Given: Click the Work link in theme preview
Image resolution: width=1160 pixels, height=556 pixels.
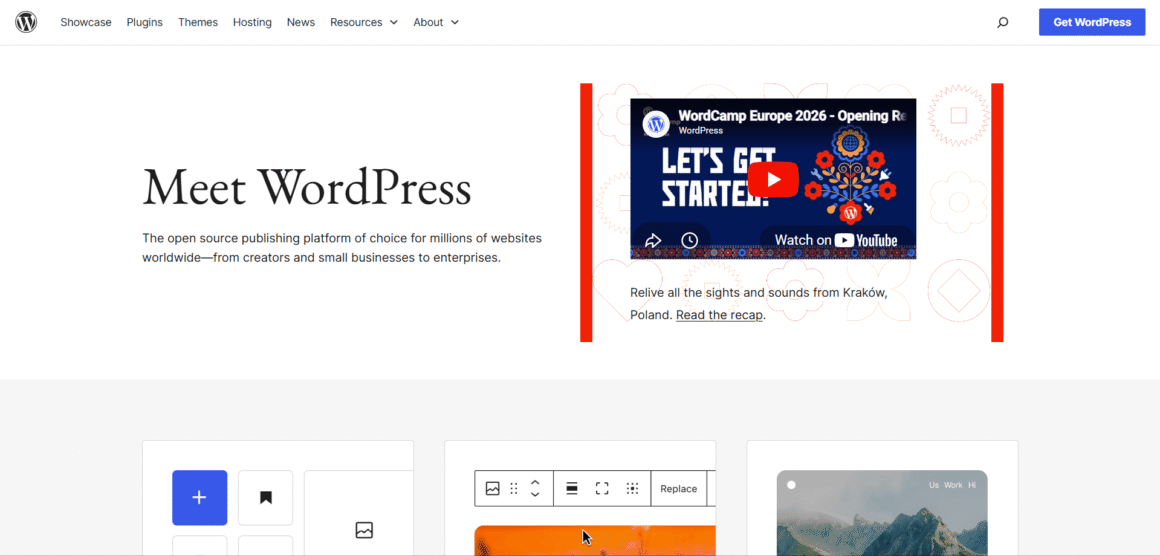Looking at the screenshot, I should pos(954,485).
